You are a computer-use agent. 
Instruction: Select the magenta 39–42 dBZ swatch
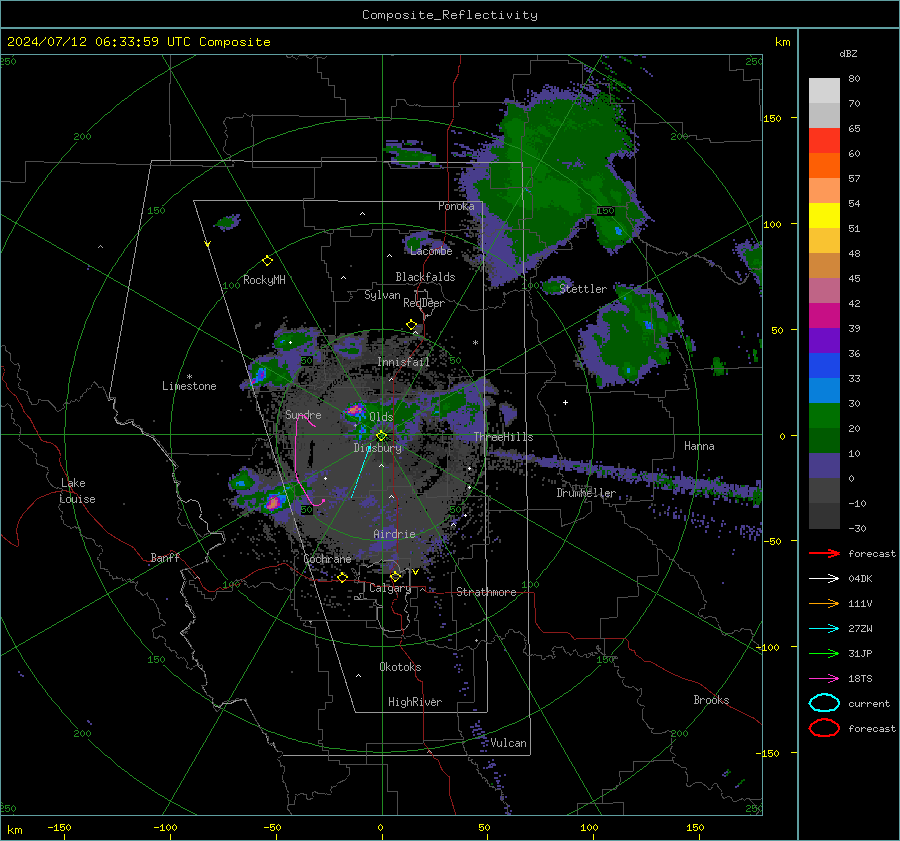click(x=824, y=316)
